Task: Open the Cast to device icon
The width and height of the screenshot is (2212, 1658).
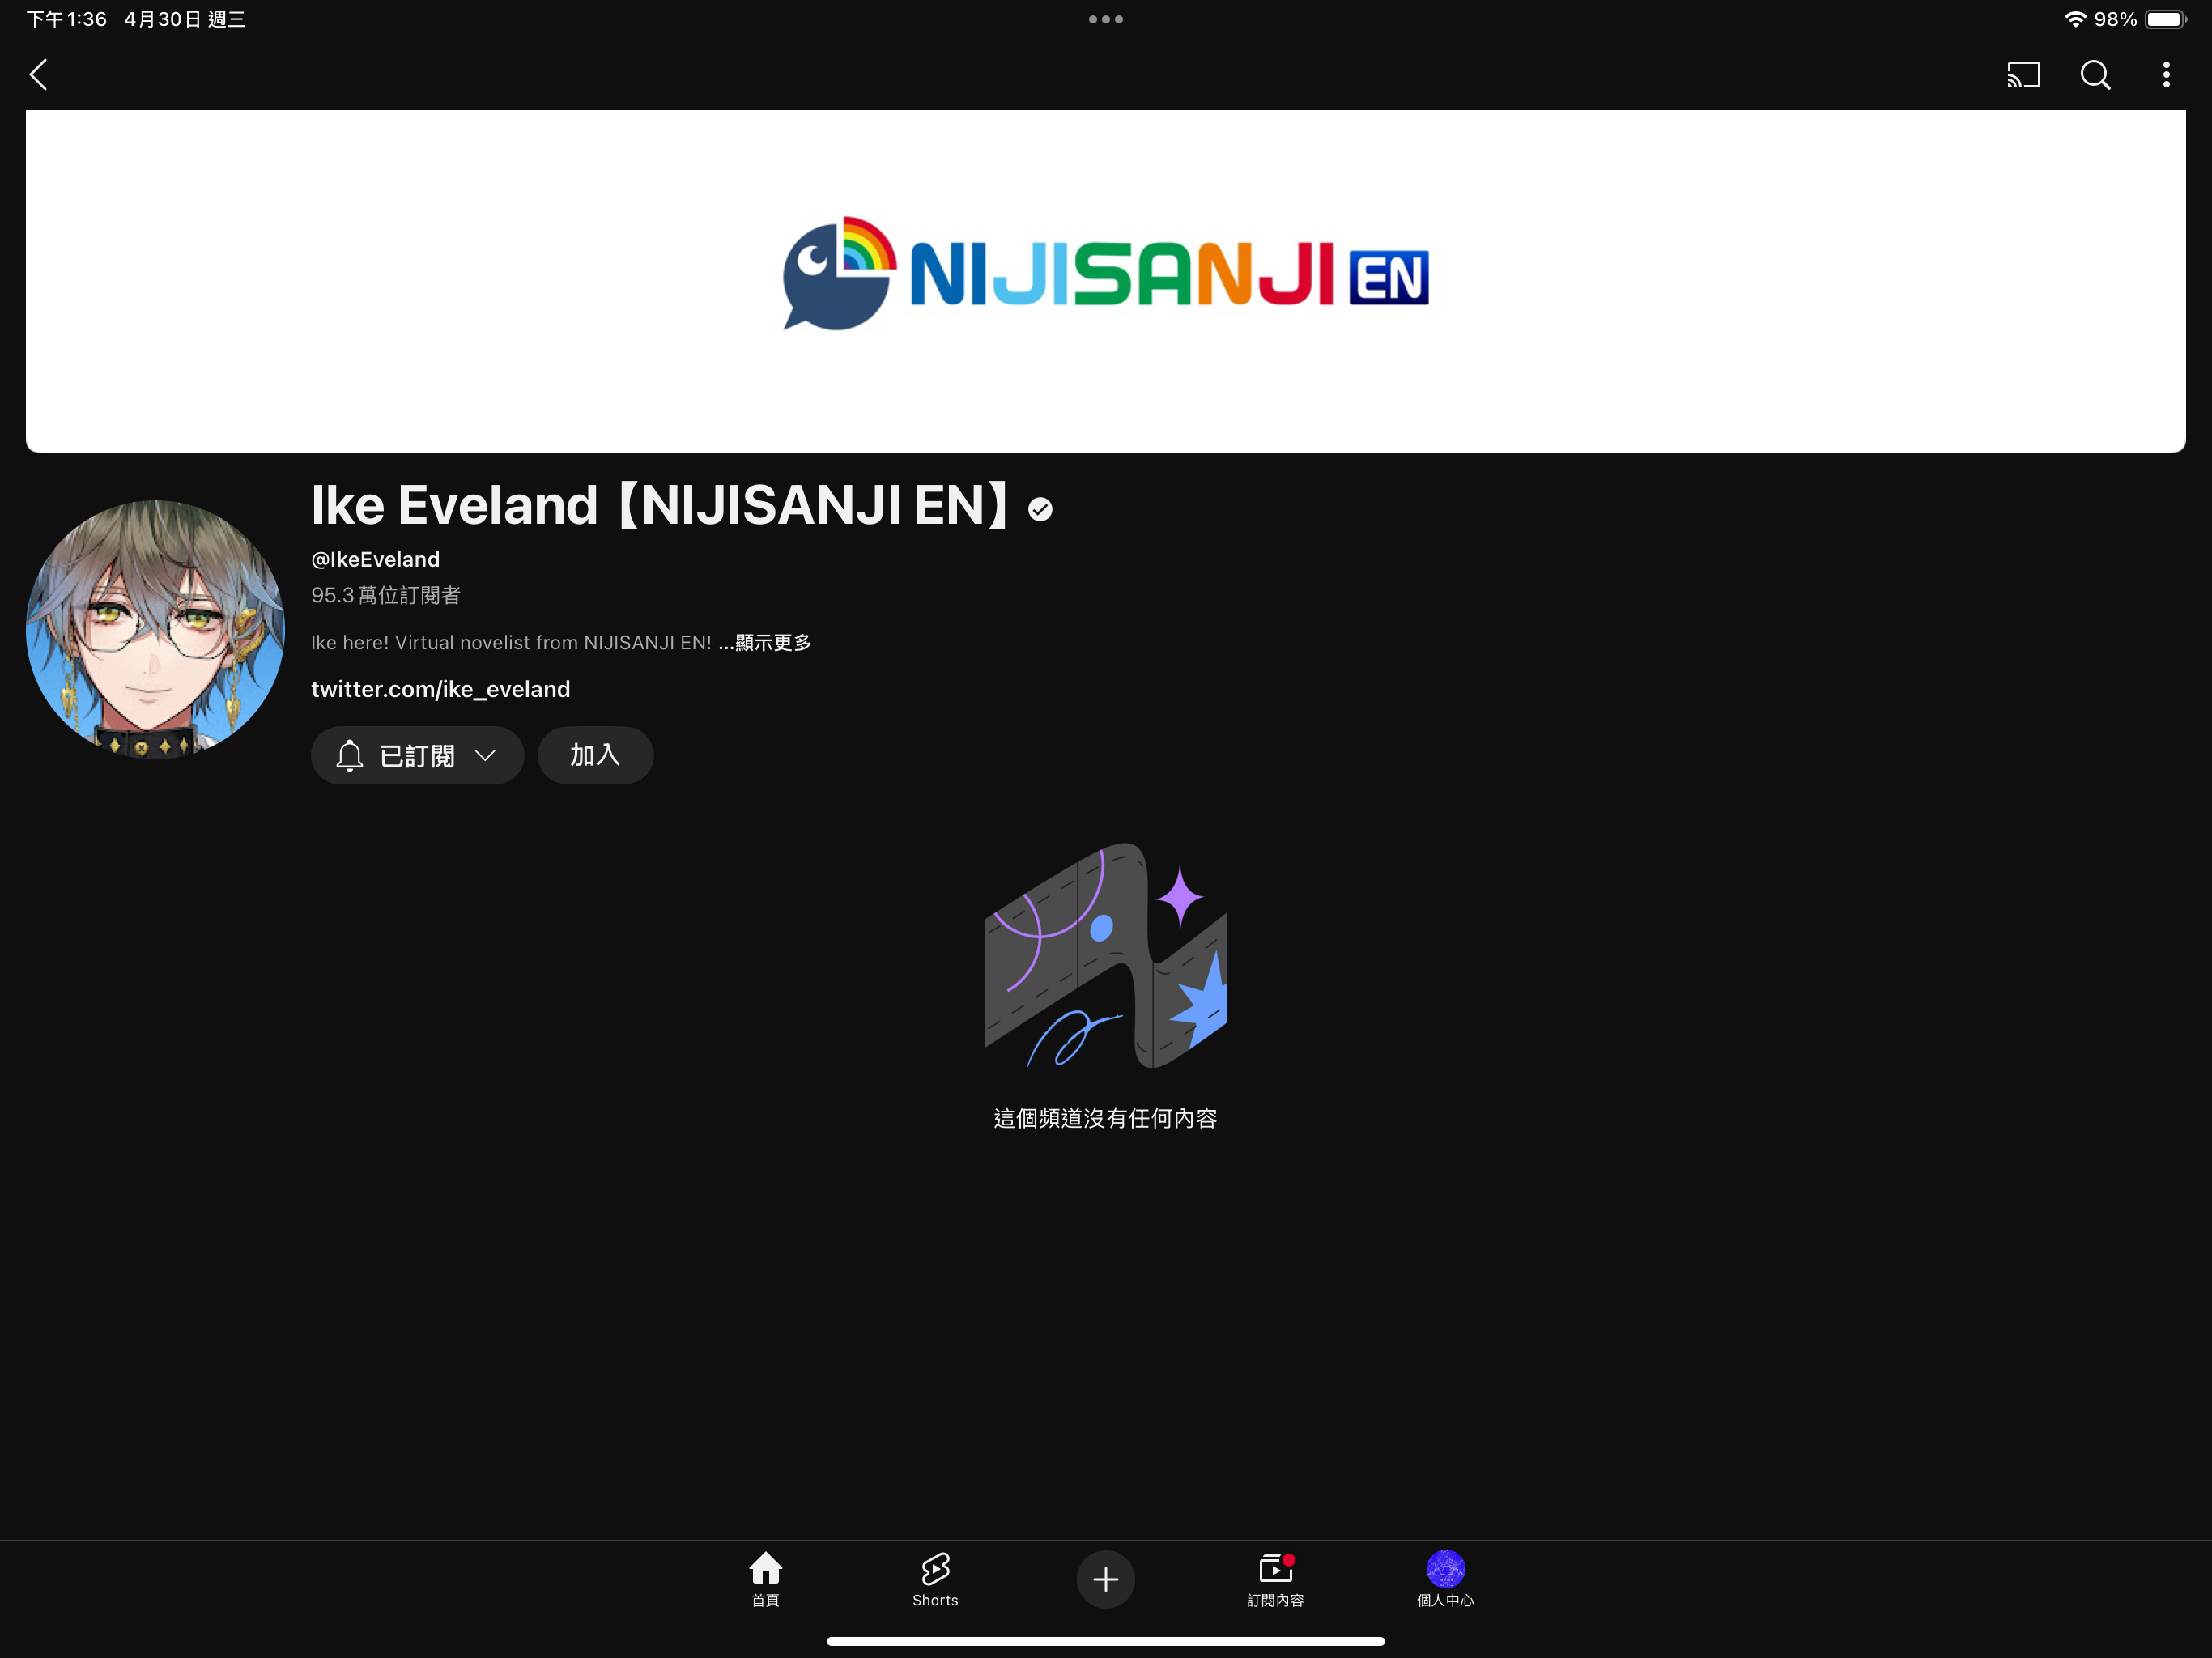Action: point(2023,75)
